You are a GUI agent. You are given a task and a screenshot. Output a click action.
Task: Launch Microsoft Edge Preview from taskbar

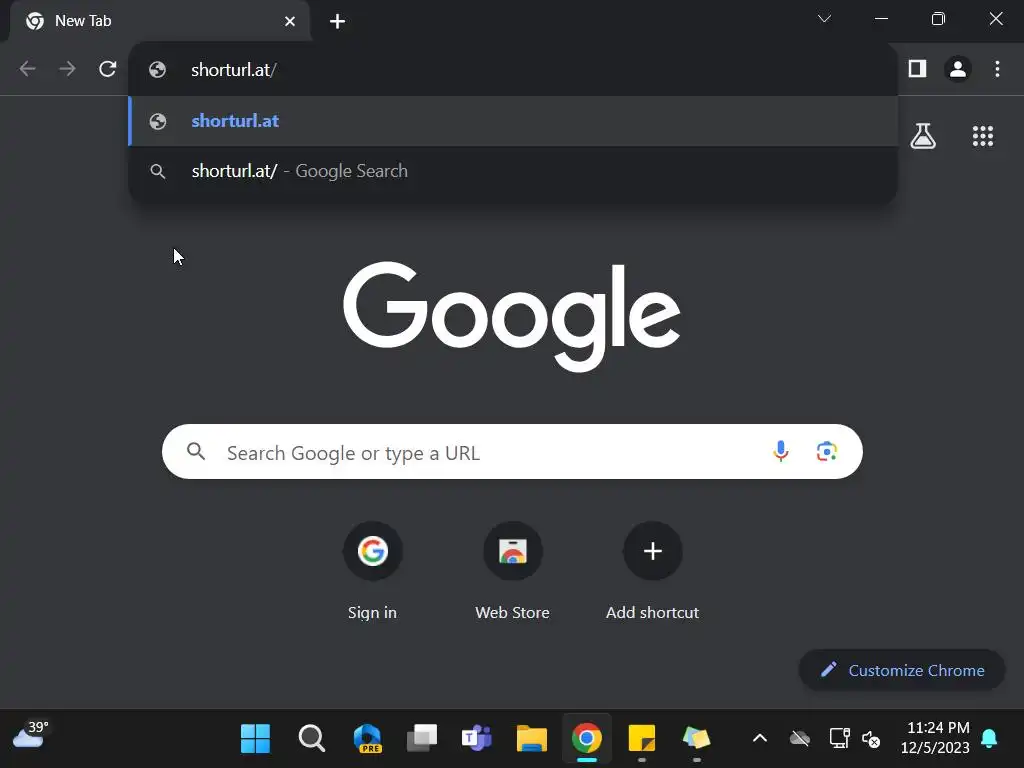(x=368, y=739)
